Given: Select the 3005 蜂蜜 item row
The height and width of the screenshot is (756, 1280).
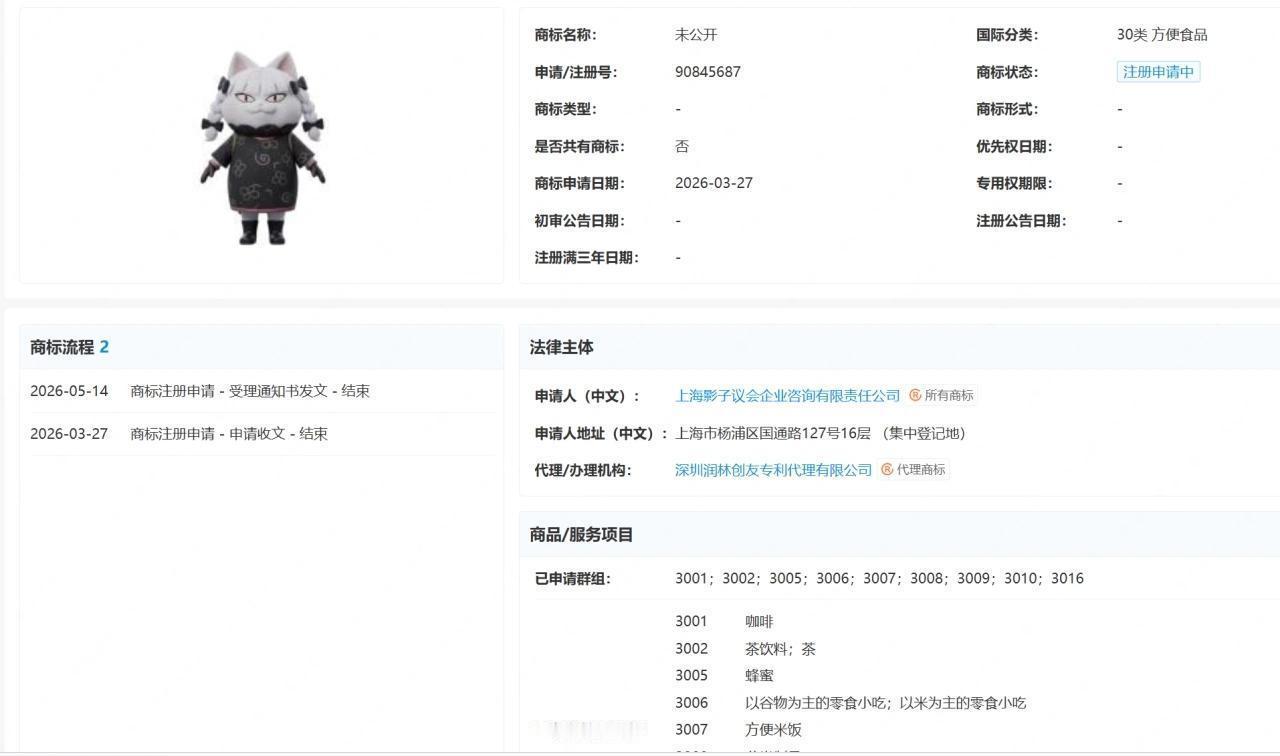Looking at the screenshot, I should point(724,675).
